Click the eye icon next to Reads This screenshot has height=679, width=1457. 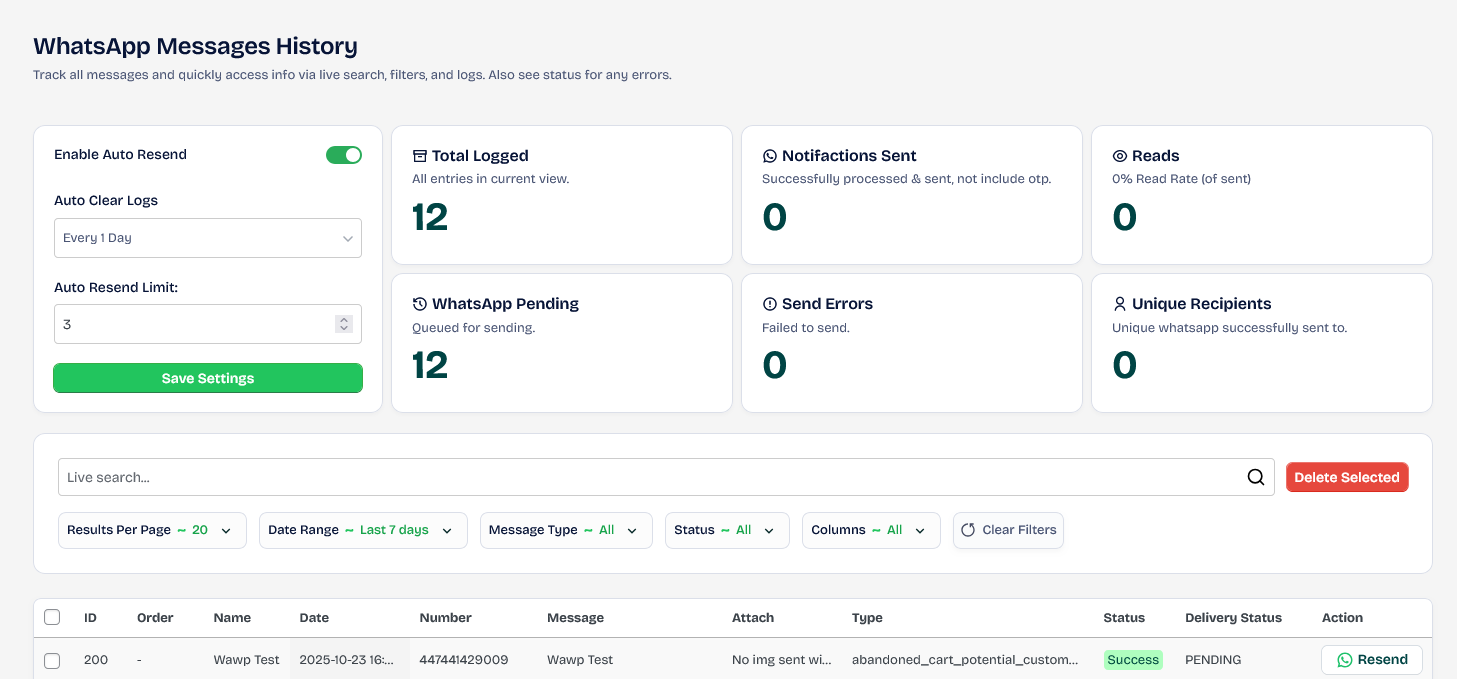(1120, 156)
